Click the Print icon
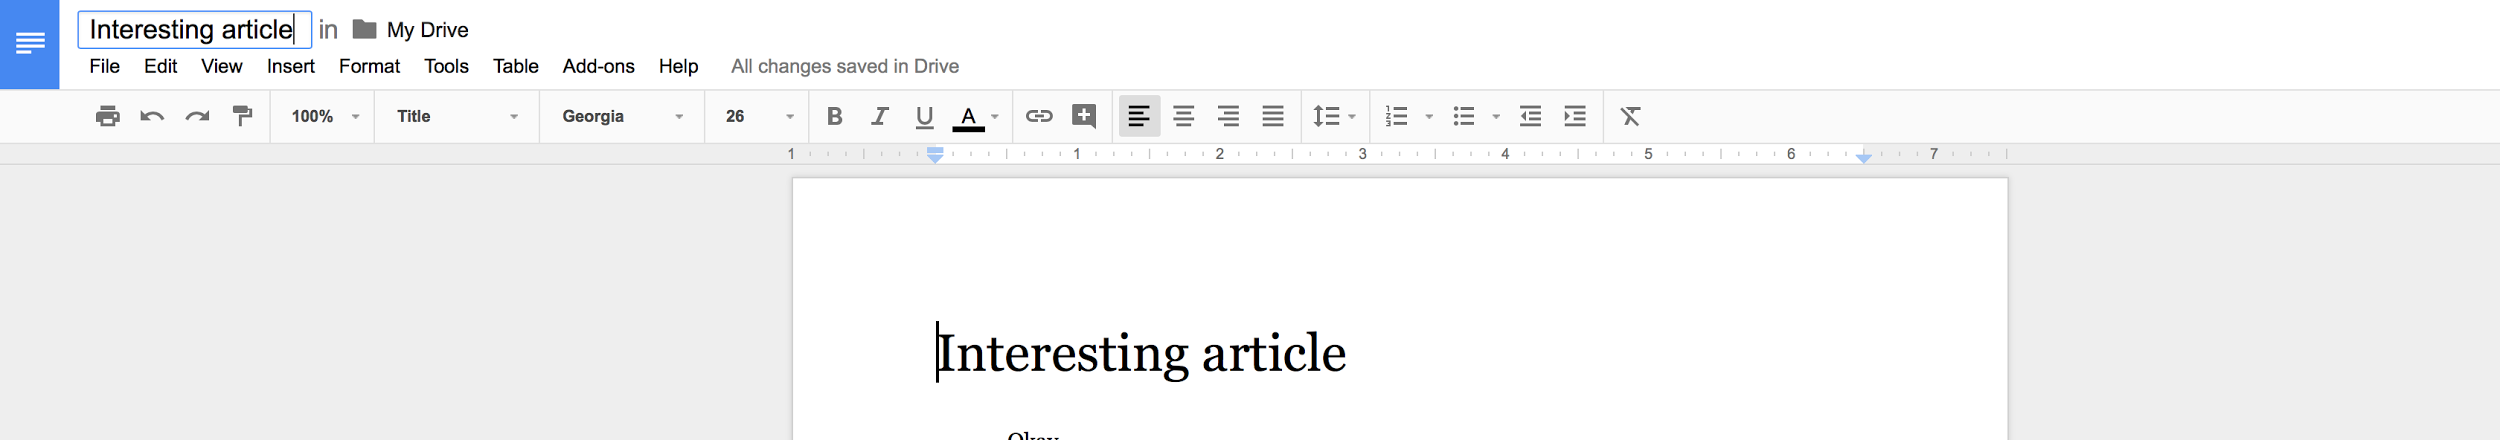This screenshot has height=440, width=2500. click(x=108, y=116)
